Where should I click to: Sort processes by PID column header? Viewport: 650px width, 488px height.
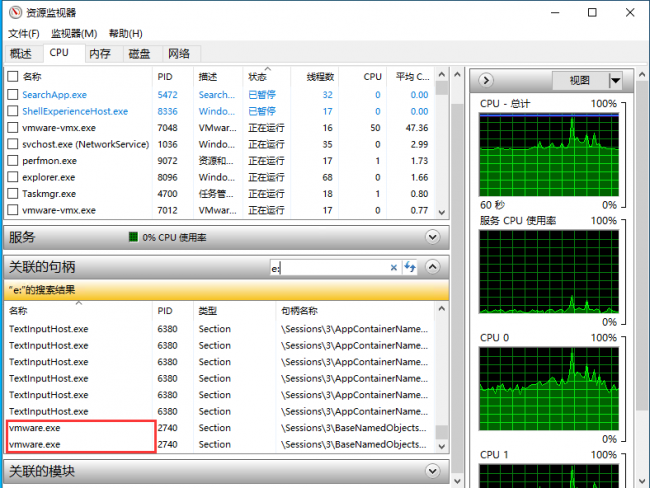tap(173, 77)
